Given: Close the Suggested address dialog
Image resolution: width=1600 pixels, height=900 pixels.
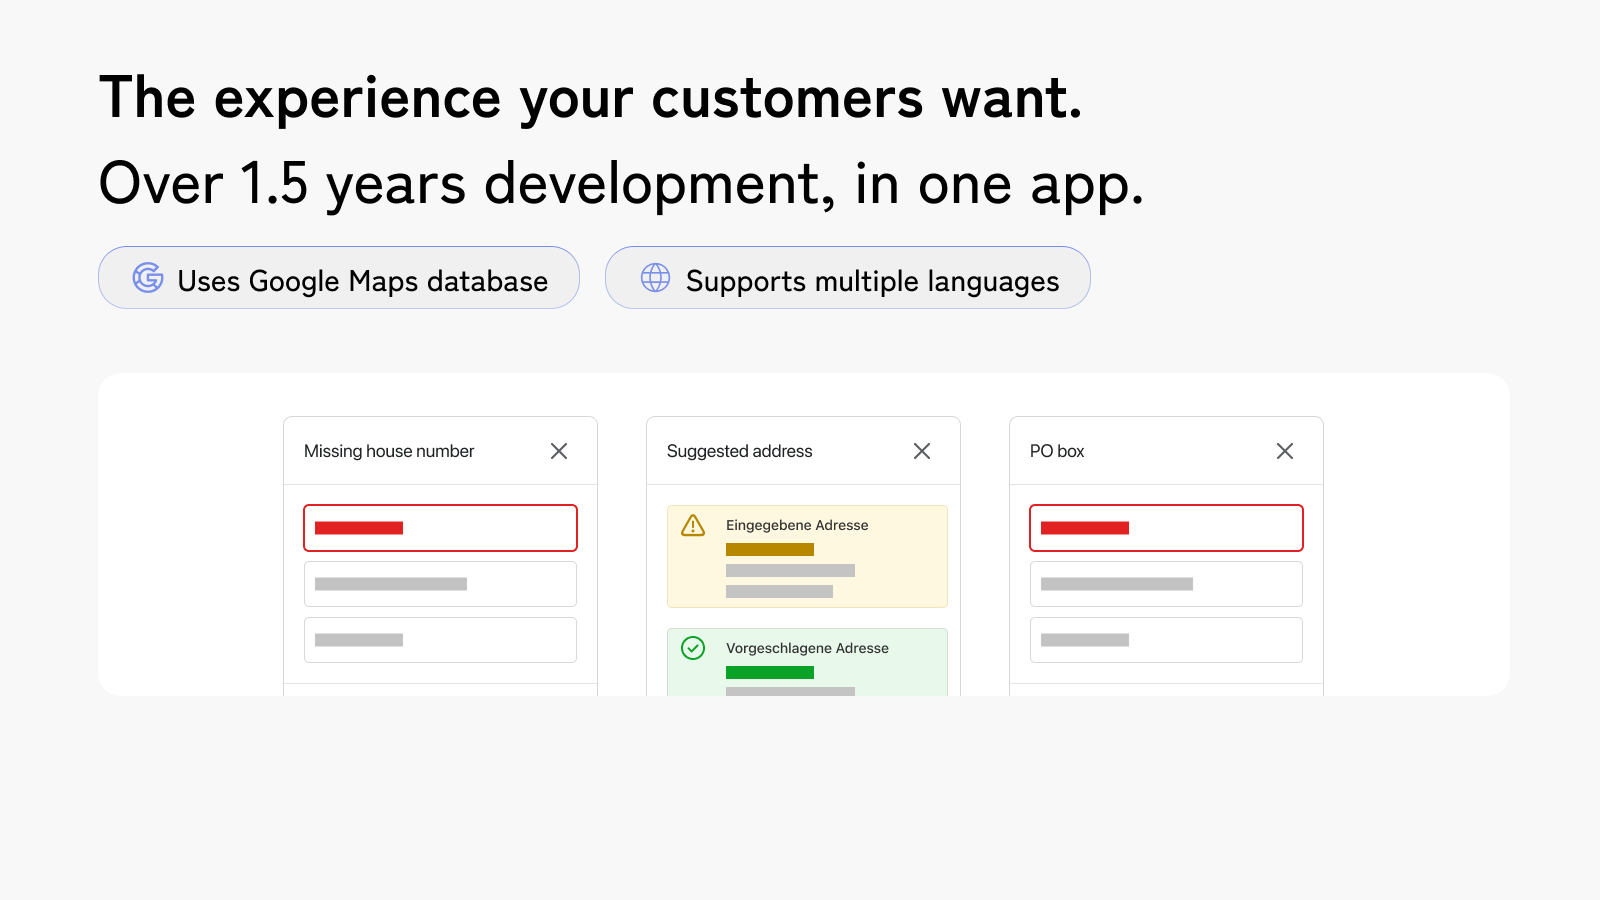Looking at the screenshot, I should click(922, 451).
